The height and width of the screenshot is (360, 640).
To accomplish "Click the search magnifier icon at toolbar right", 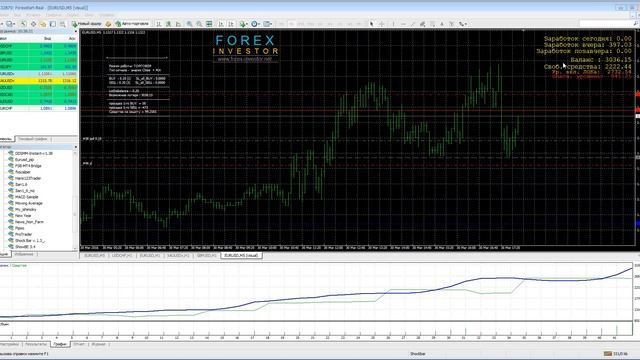I will click(x=636, y=24).
